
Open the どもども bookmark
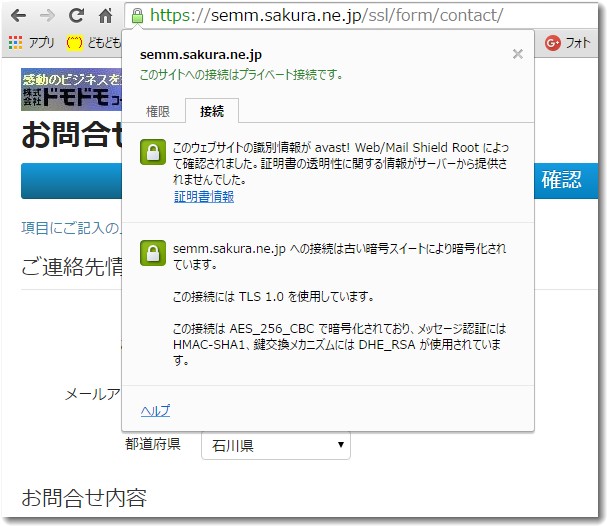click(x=94, y=42)
